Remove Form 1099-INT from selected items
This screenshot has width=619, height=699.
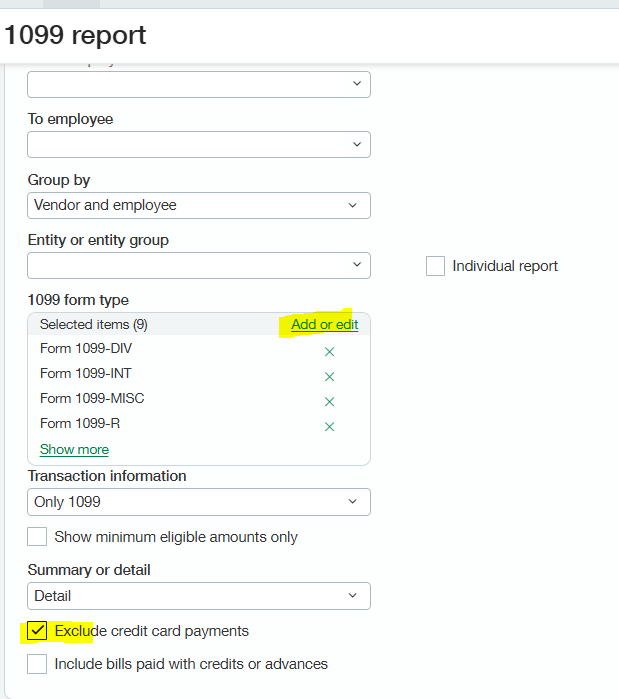click(329, 377)
